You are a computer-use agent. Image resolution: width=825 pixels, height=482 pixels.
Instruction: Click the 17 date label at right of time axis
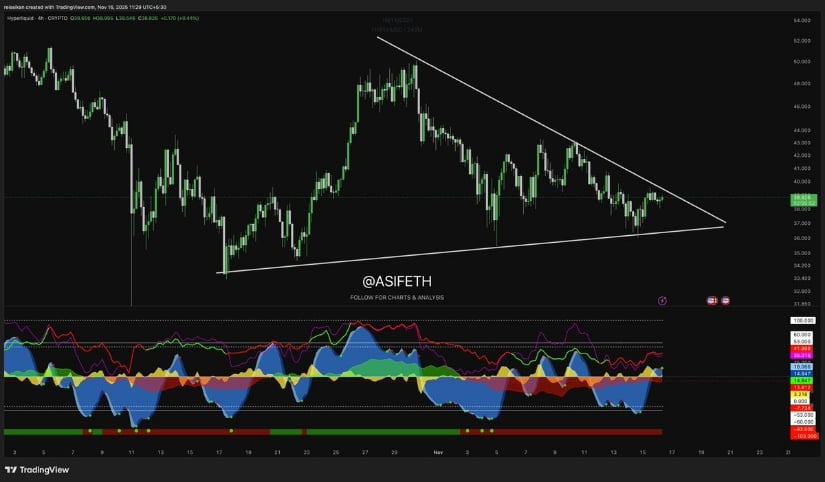tap(670, 451)
